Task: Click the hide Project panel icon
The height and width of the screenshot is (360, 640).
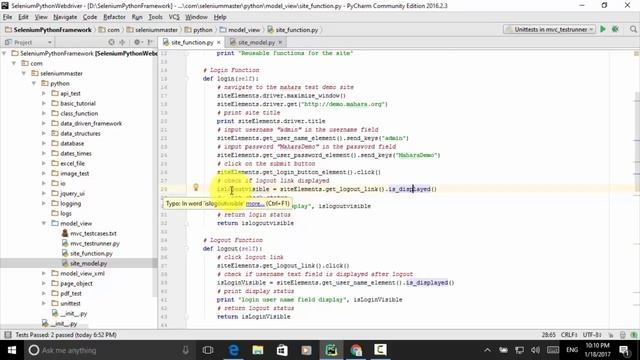Action: coord(150,42)
